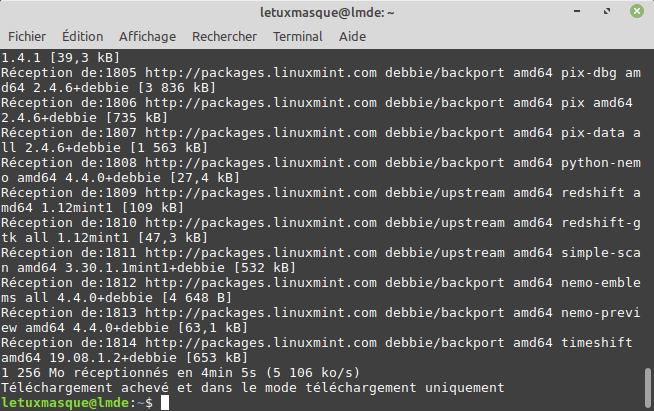Close the terminal with the green X button
This screenshot has height=411, width=654.
[x=636, y=12]
